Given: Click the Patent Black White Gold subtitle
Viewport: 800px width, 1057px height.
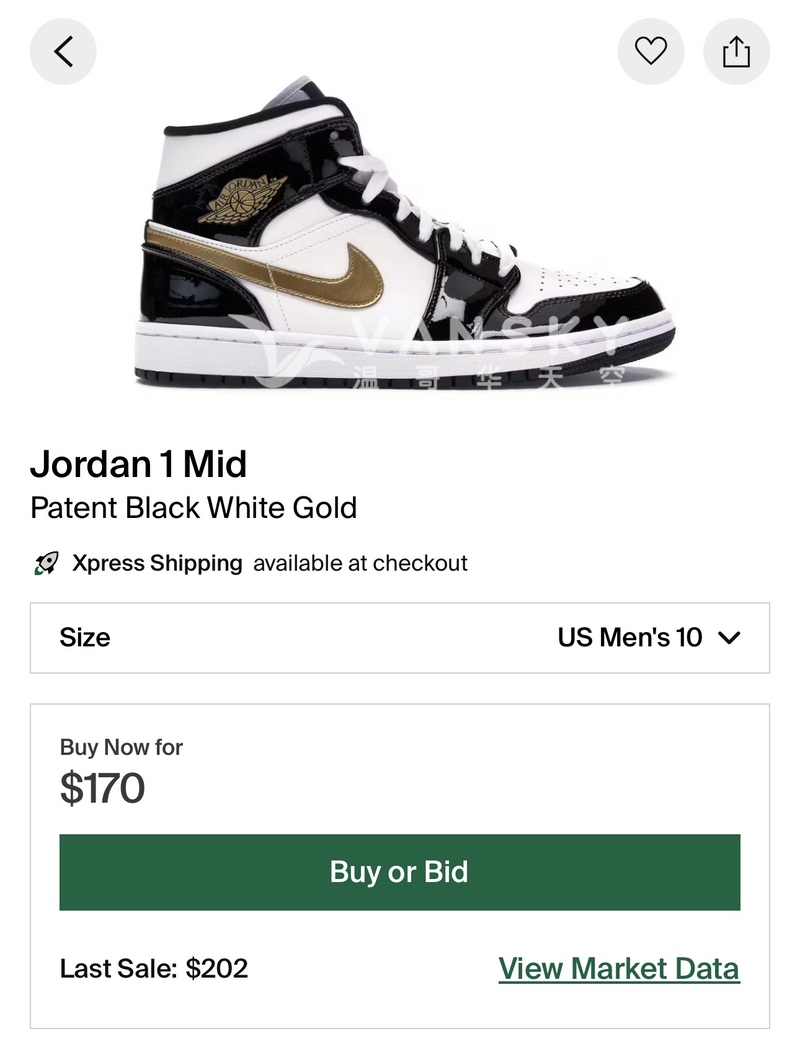Looking at the screenshot, I should pyautogui.click(x=194, y=508).
